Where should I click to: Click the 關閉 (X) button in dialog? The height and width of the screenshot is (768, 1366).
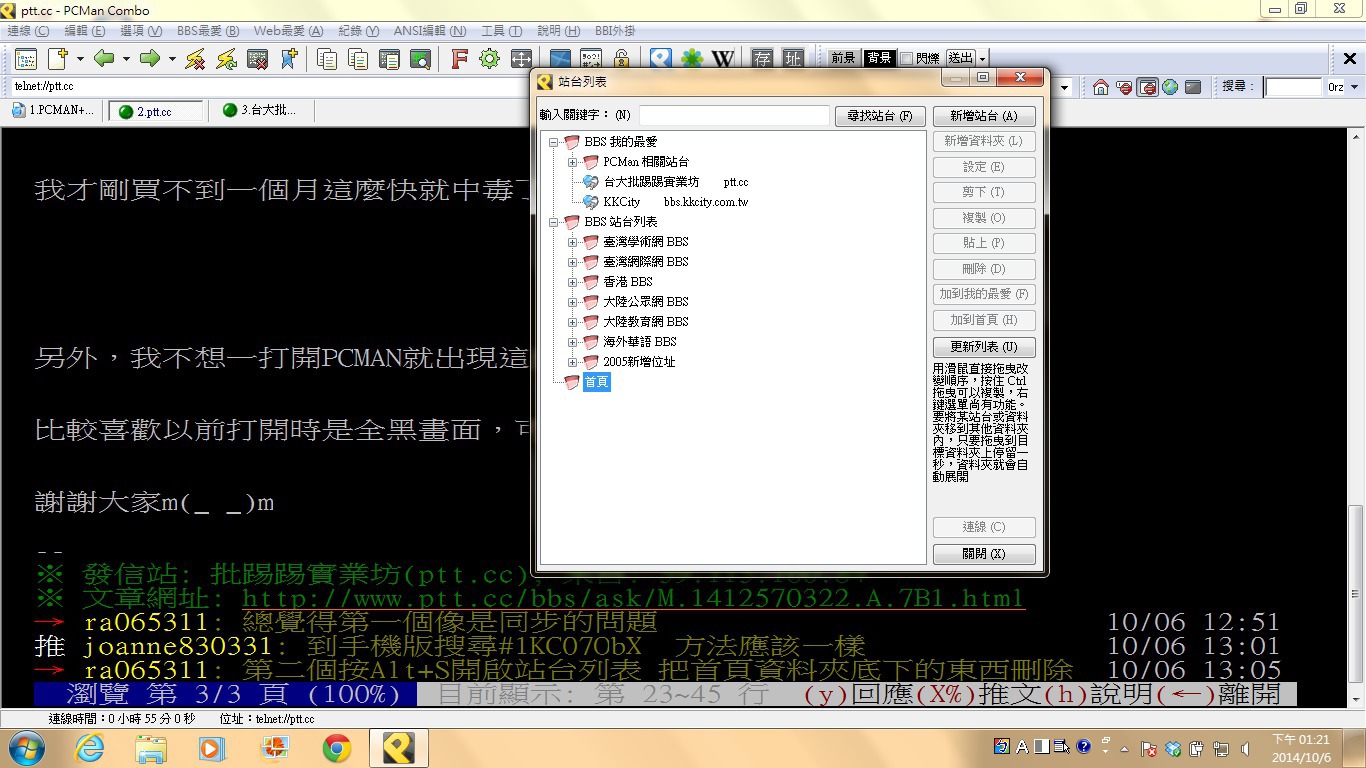pos(984,554)
